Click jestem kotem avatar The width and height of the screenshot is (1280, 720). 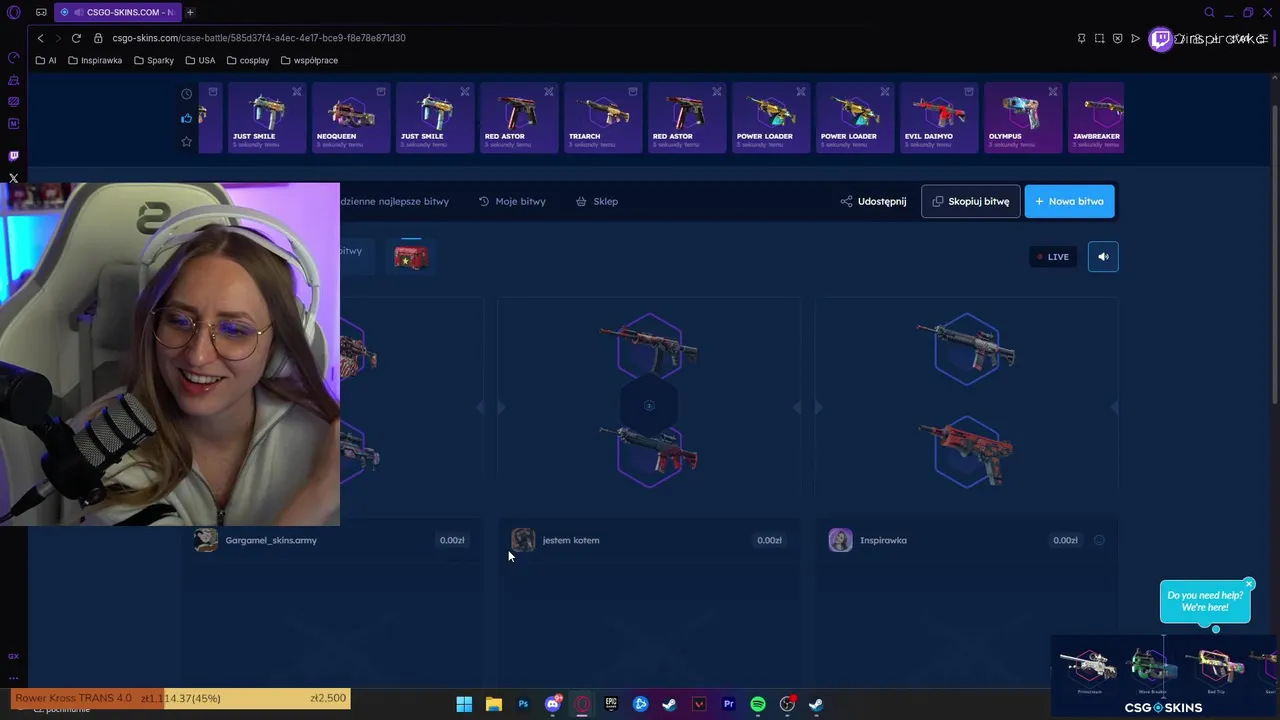pyautogui.click(x=523, y=540)
